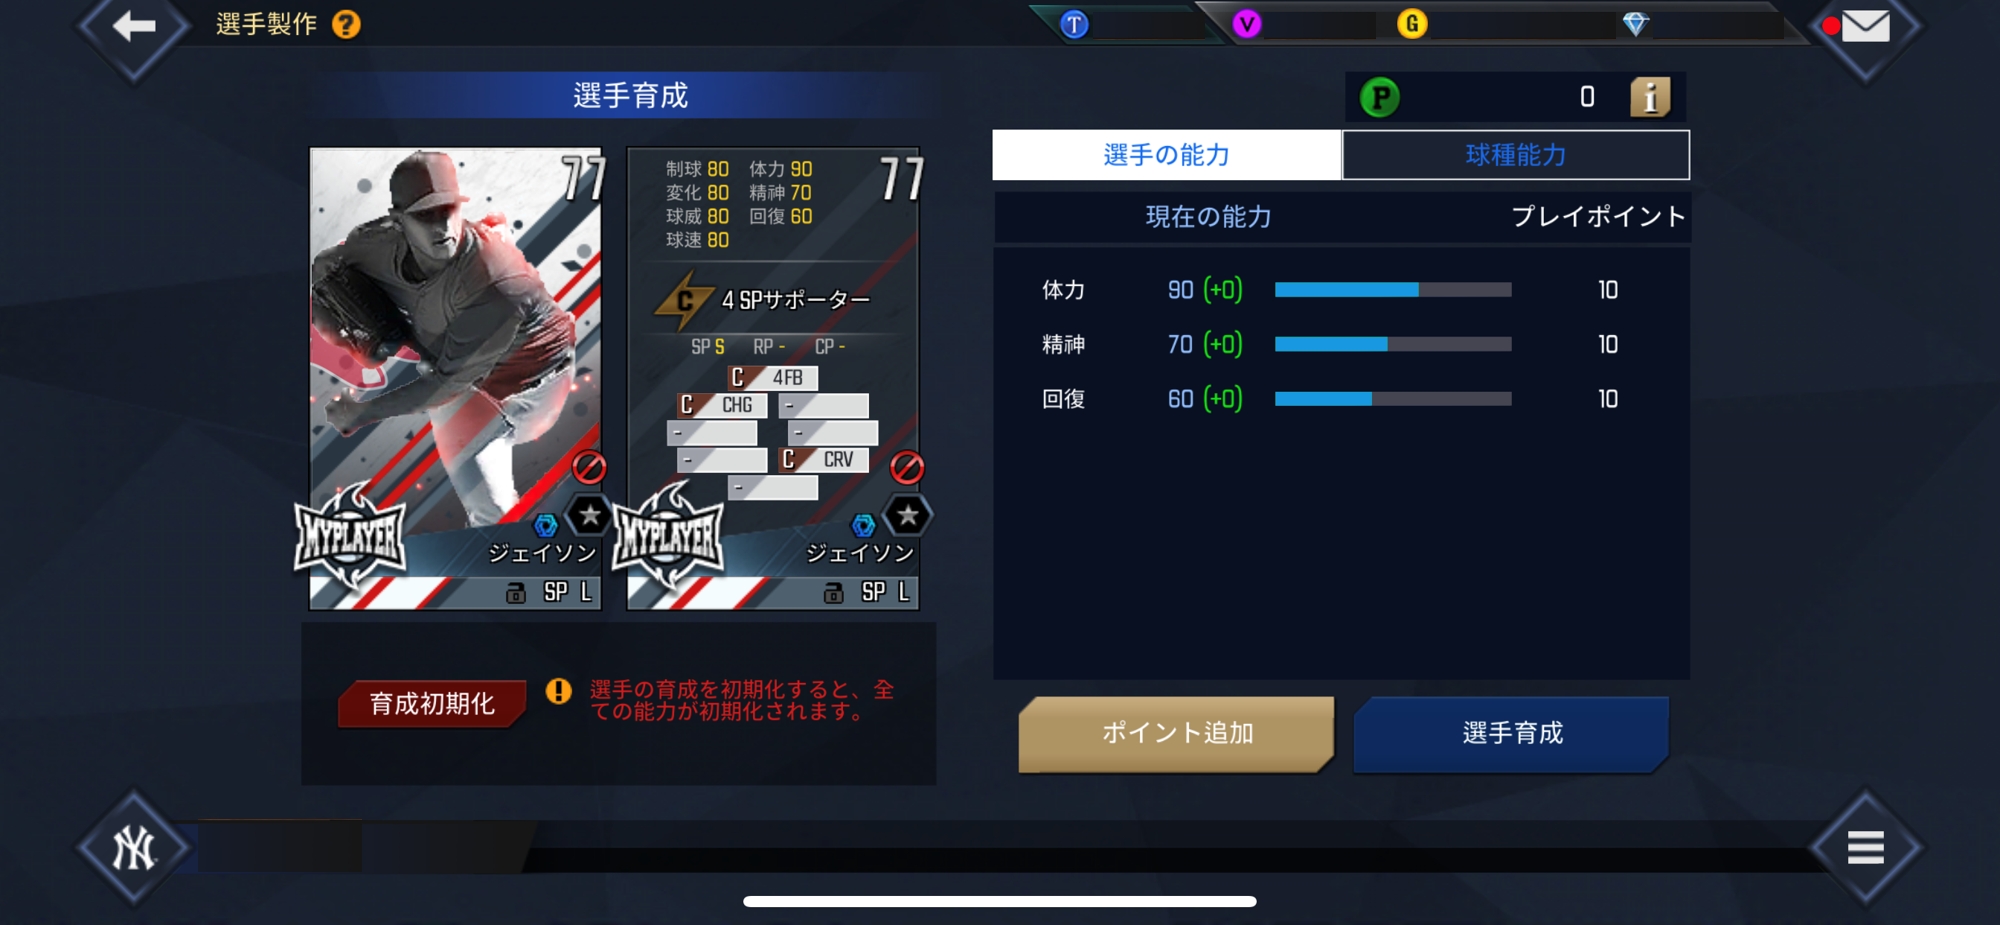Select the pitcher photo card
Screen dimensions: 2000x925
pyautogui.click(x=456, y=379)
